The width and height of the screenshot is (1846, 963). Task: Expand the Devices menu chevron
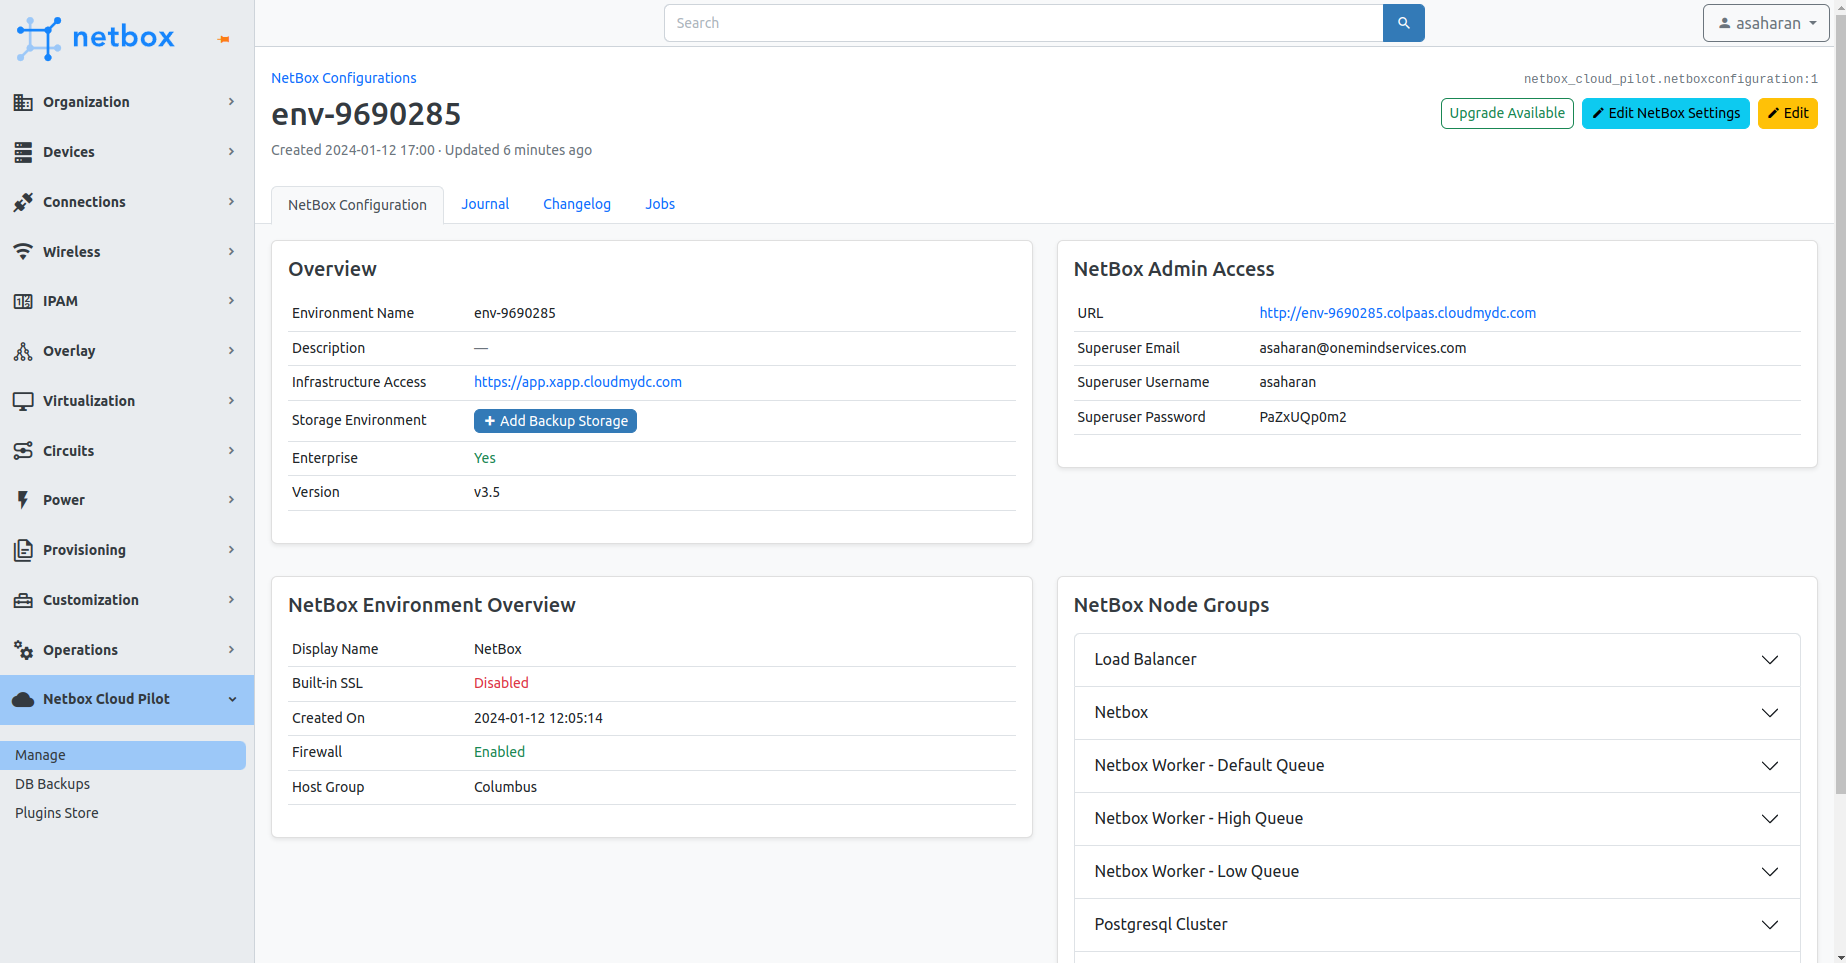click(231, 152)
